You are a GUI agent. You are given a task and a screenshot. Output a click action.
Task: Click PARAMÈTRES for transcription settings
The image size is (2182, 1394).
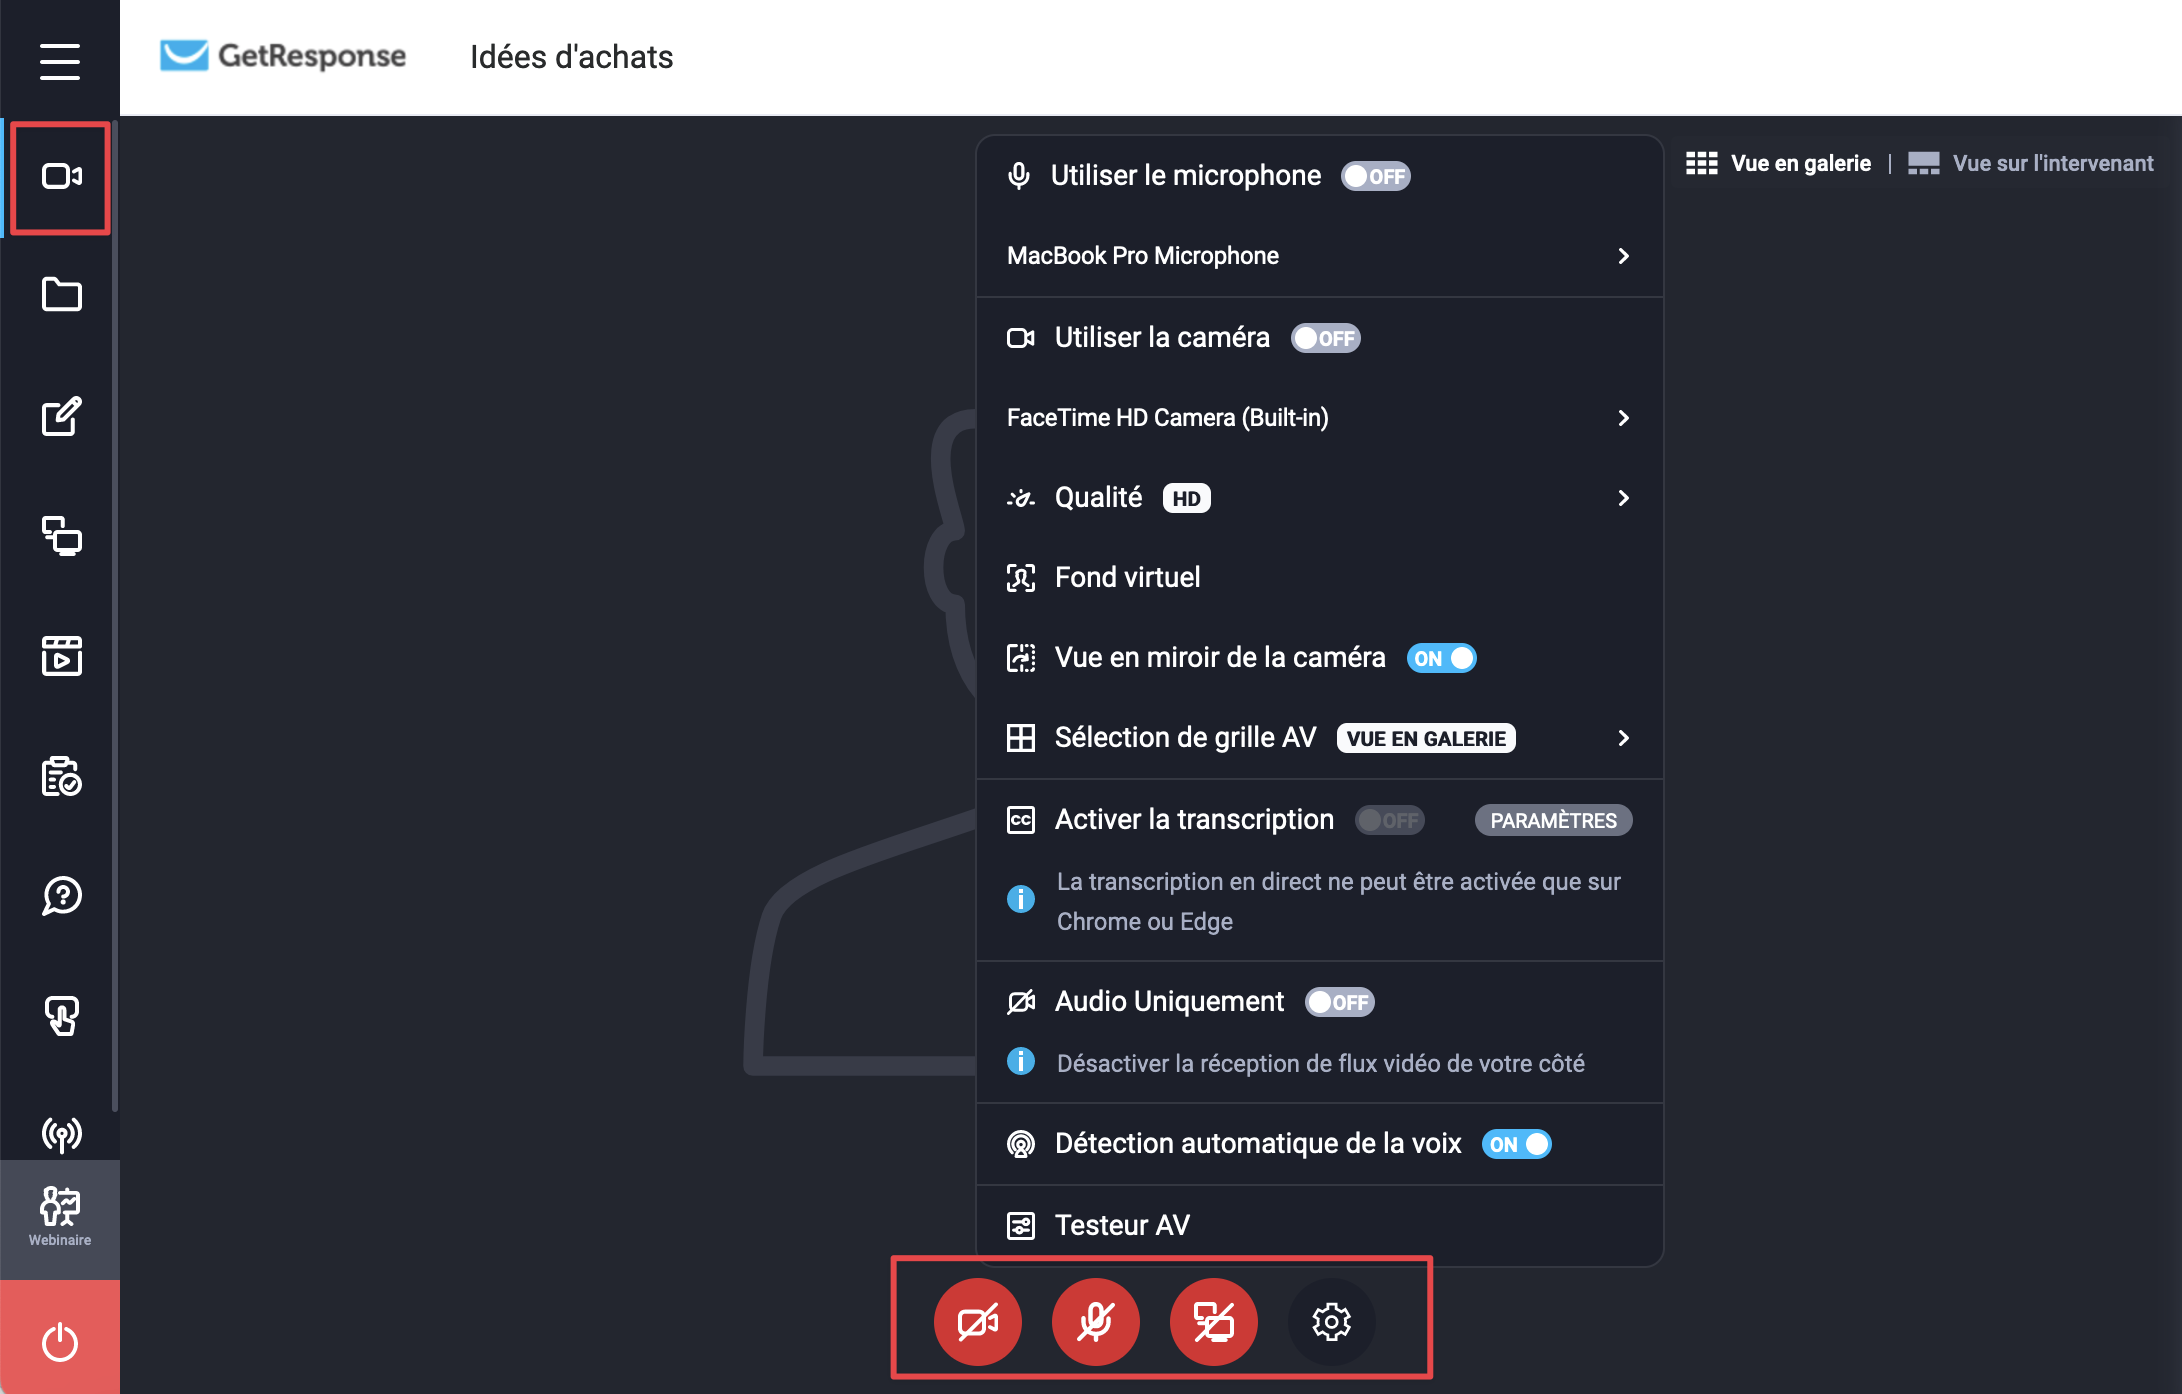(1551, 820)
